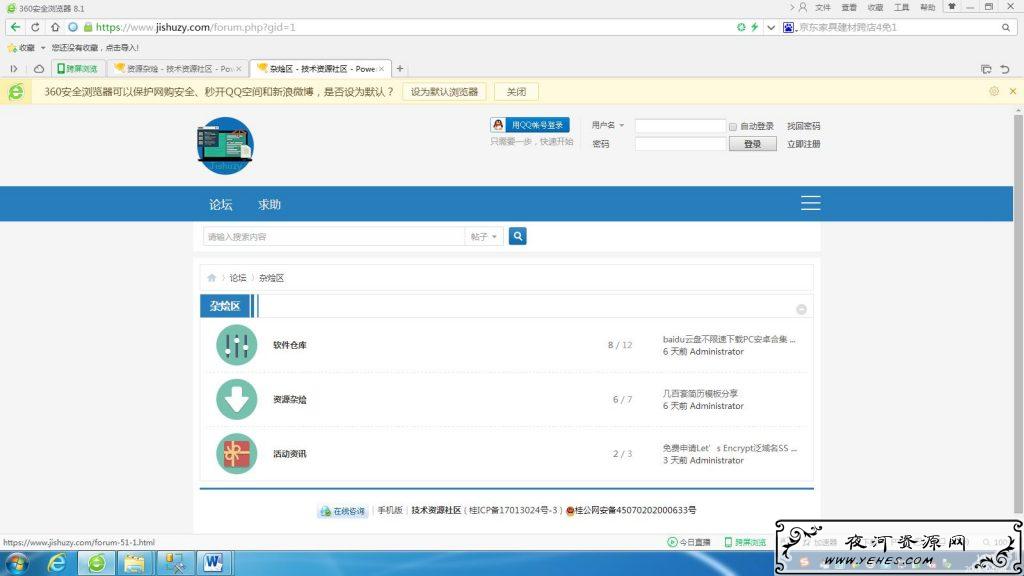Screen dimensions: 1024x576
Task: Check the 自动登录 checkbox
Action: click(733, 127)
